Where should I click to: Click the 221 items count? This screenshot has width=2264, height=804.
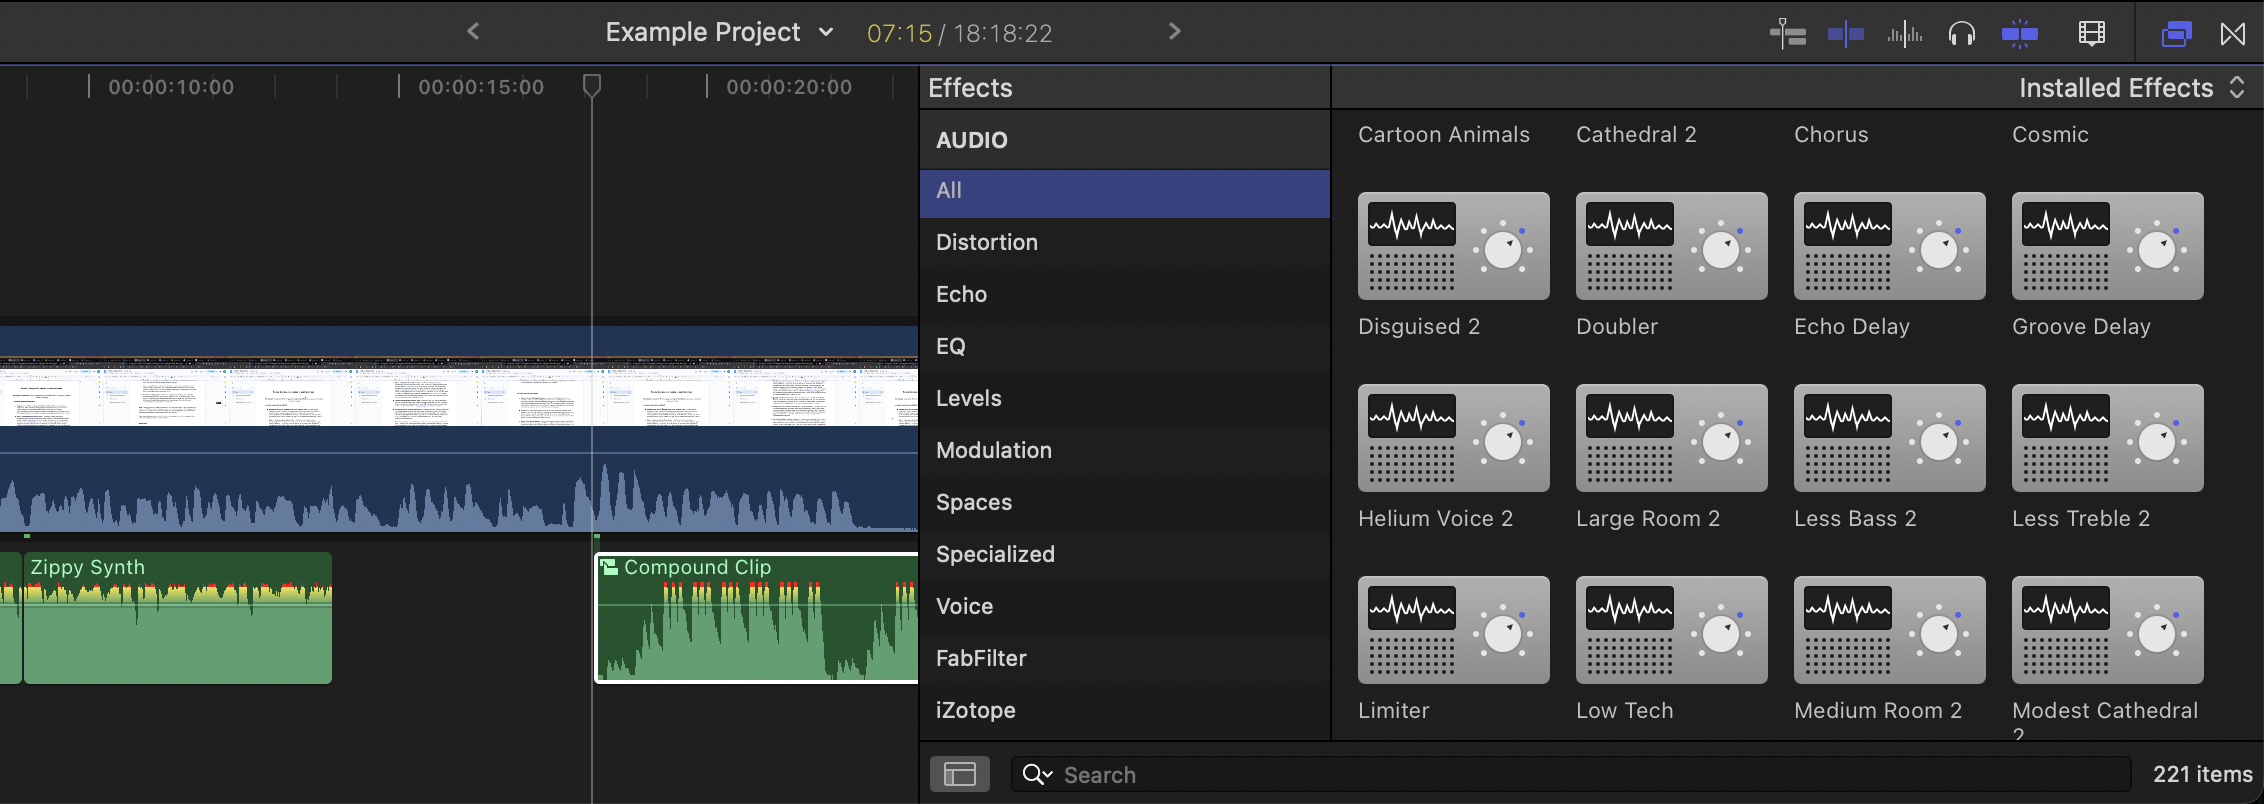tap(2203, 775)
